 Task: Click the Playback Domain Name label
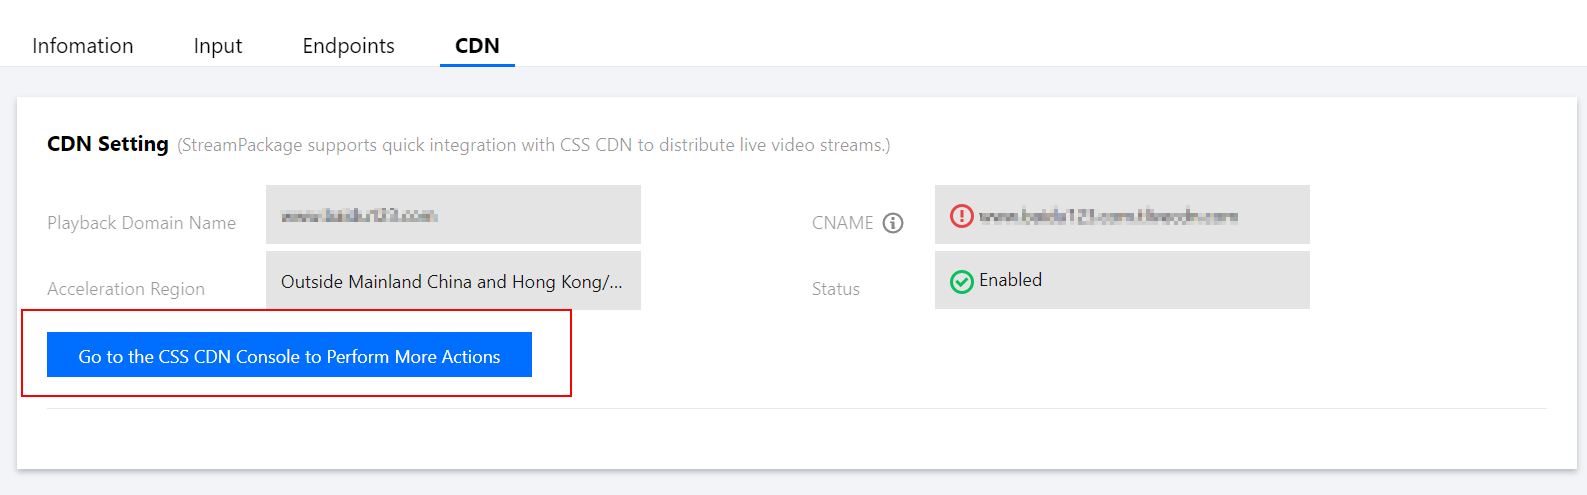coord(142,223)
